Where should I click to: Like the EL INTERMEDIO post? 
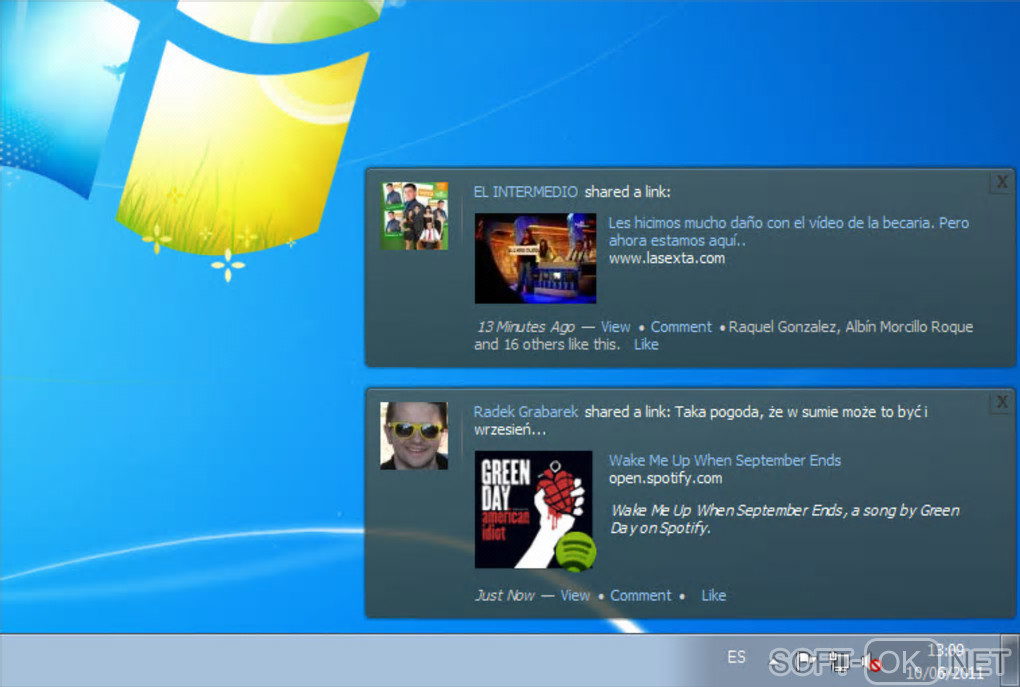(646, 344)
